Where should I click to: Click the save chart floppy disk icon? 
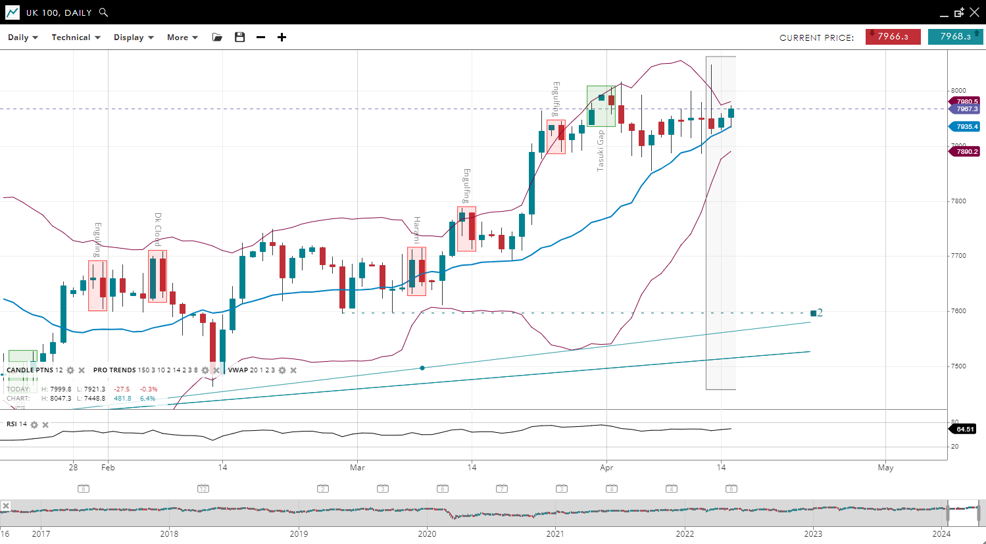pos(240,37)
